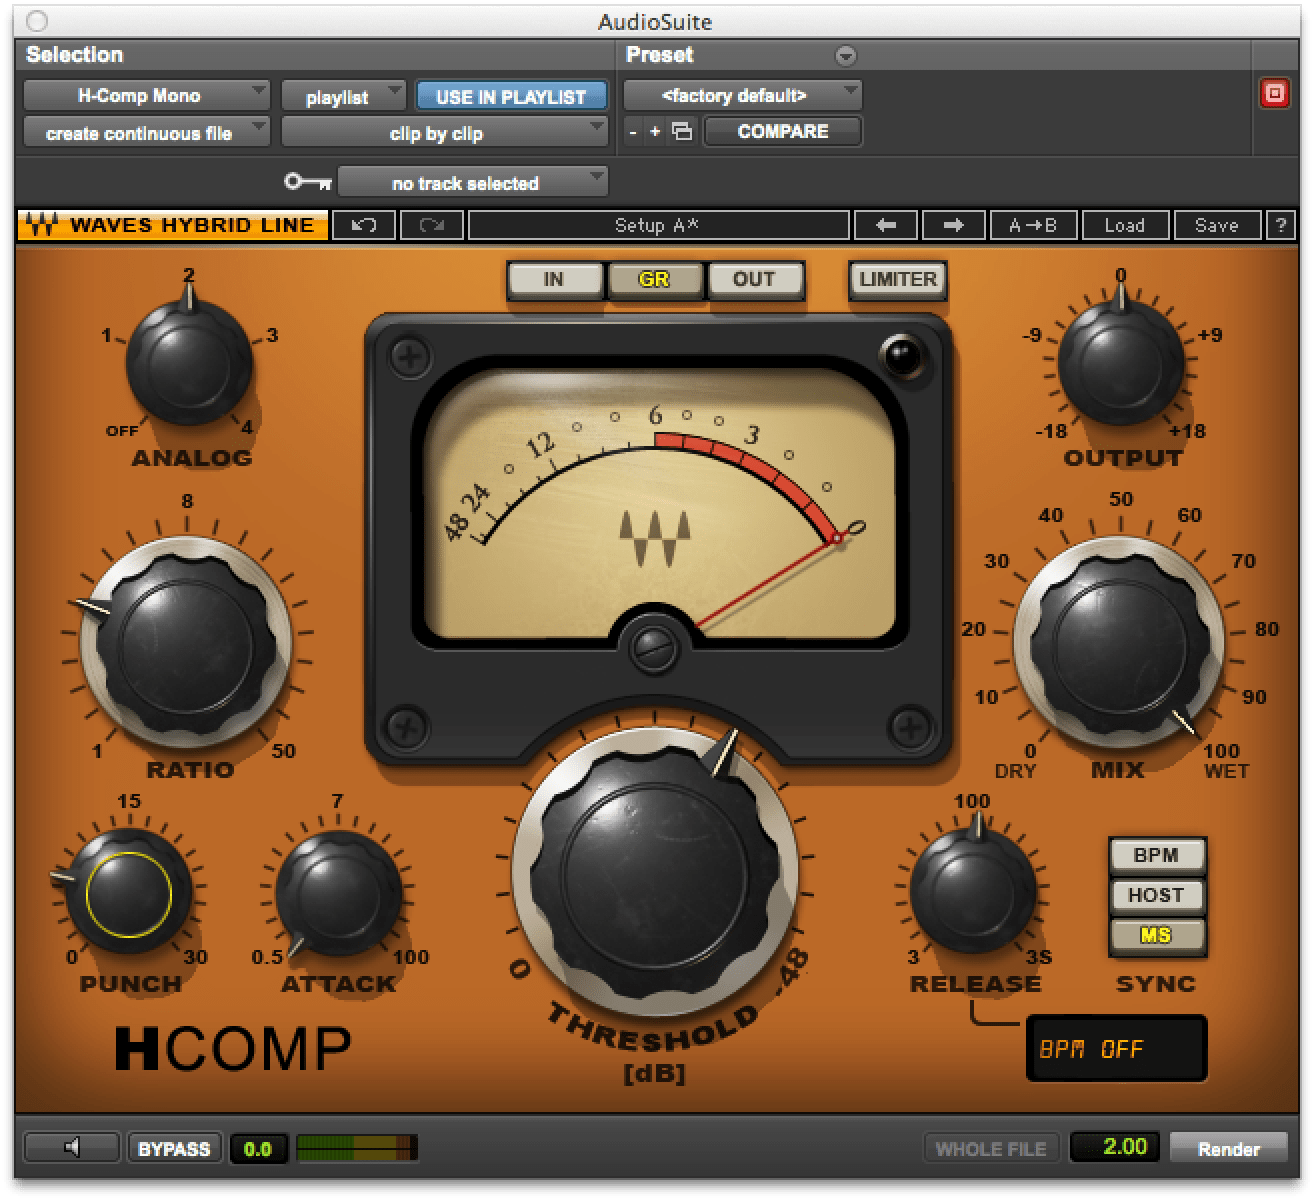Set sync mode to HOST
This screenshot has height=1200, width=1314.
(1156, 896)
